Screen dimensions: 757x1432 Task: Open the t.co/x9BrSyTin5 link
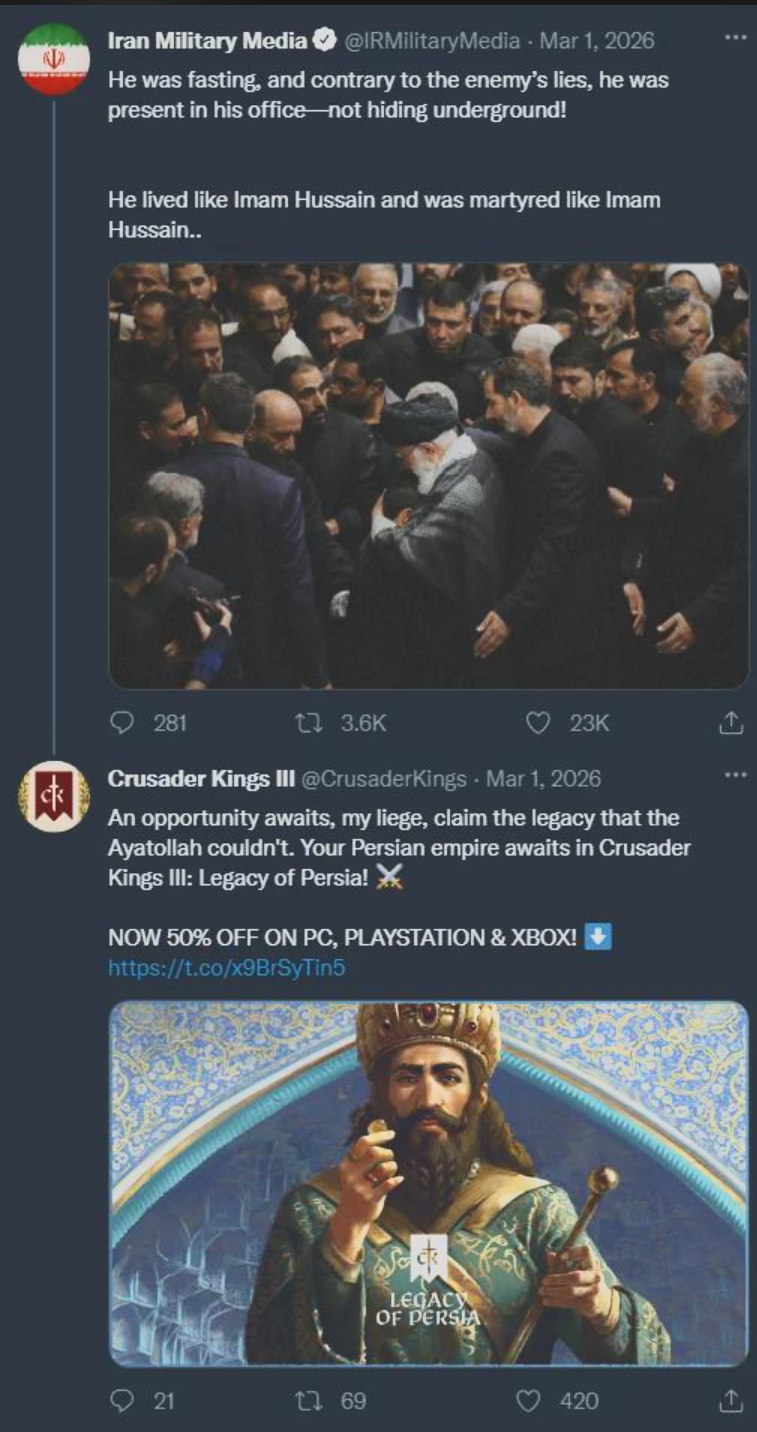(227, 967)
